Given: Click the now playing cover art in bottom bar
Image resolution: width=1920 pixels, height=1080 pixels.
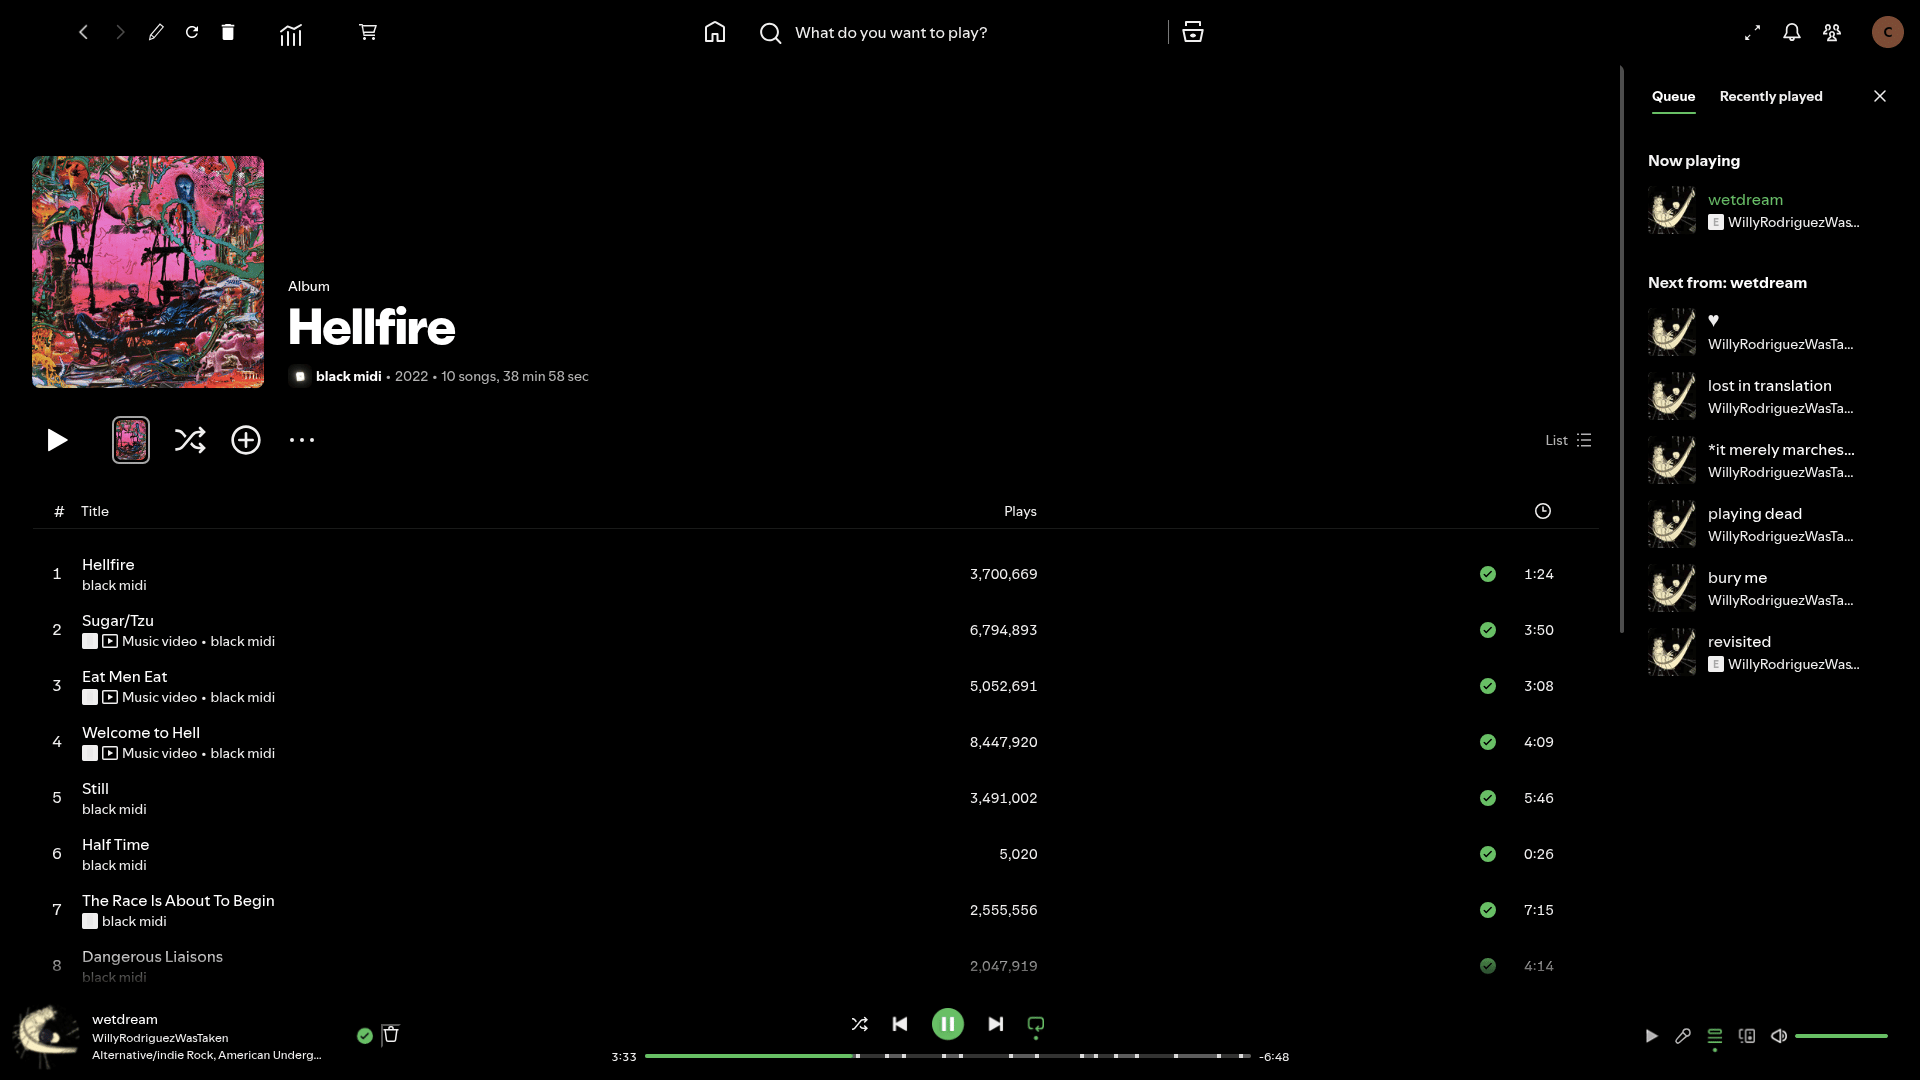Looking at the screenshot, I should (x=46, y=1036).
